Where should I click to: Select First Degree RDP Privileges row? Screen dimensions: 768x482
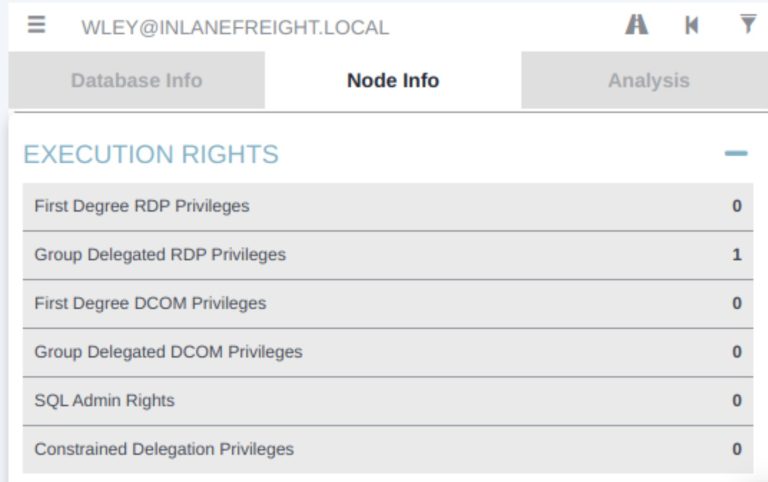(x=142, y=206)
